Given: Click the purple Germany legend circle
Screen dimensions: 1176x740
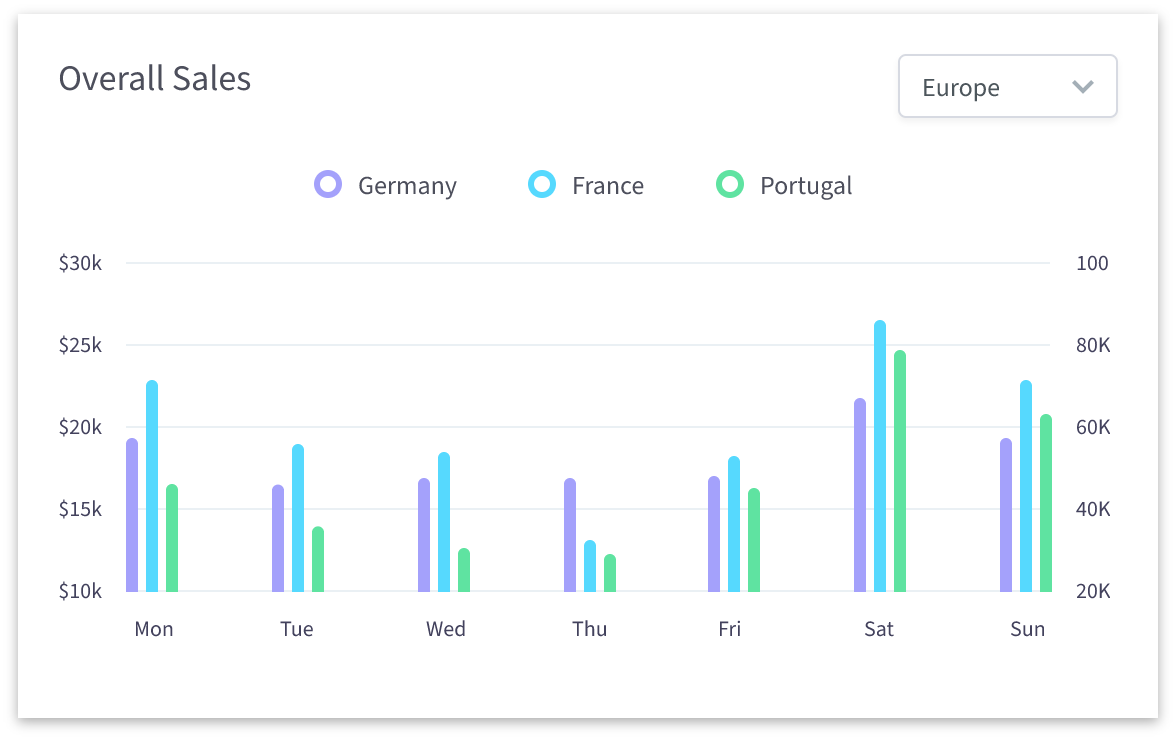Looking at the screenshot, I should (328, 185).
